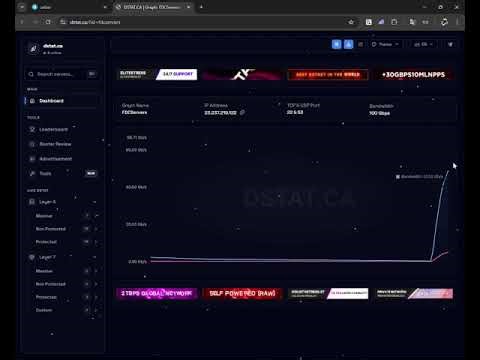Click the Dashboard home icon
This screenshot has height=360, width=480.
point(32,101)
